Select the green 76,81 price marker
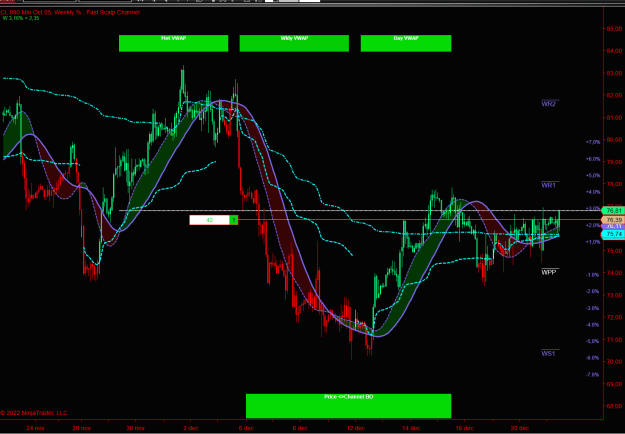 613,210
